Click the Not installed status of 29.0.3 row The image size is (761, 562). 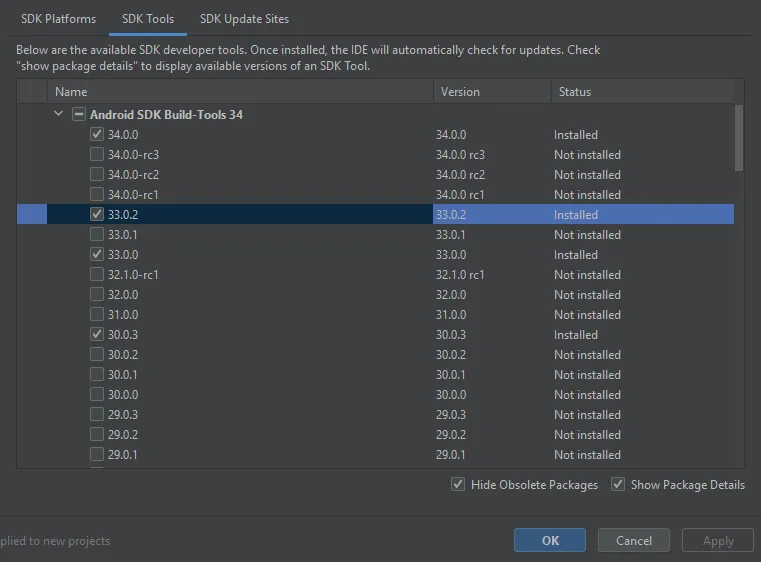[587, 414]
